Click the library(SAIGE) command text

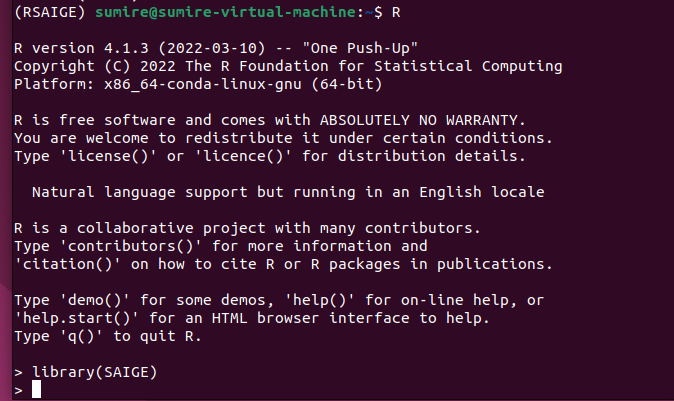click(94, 371)
